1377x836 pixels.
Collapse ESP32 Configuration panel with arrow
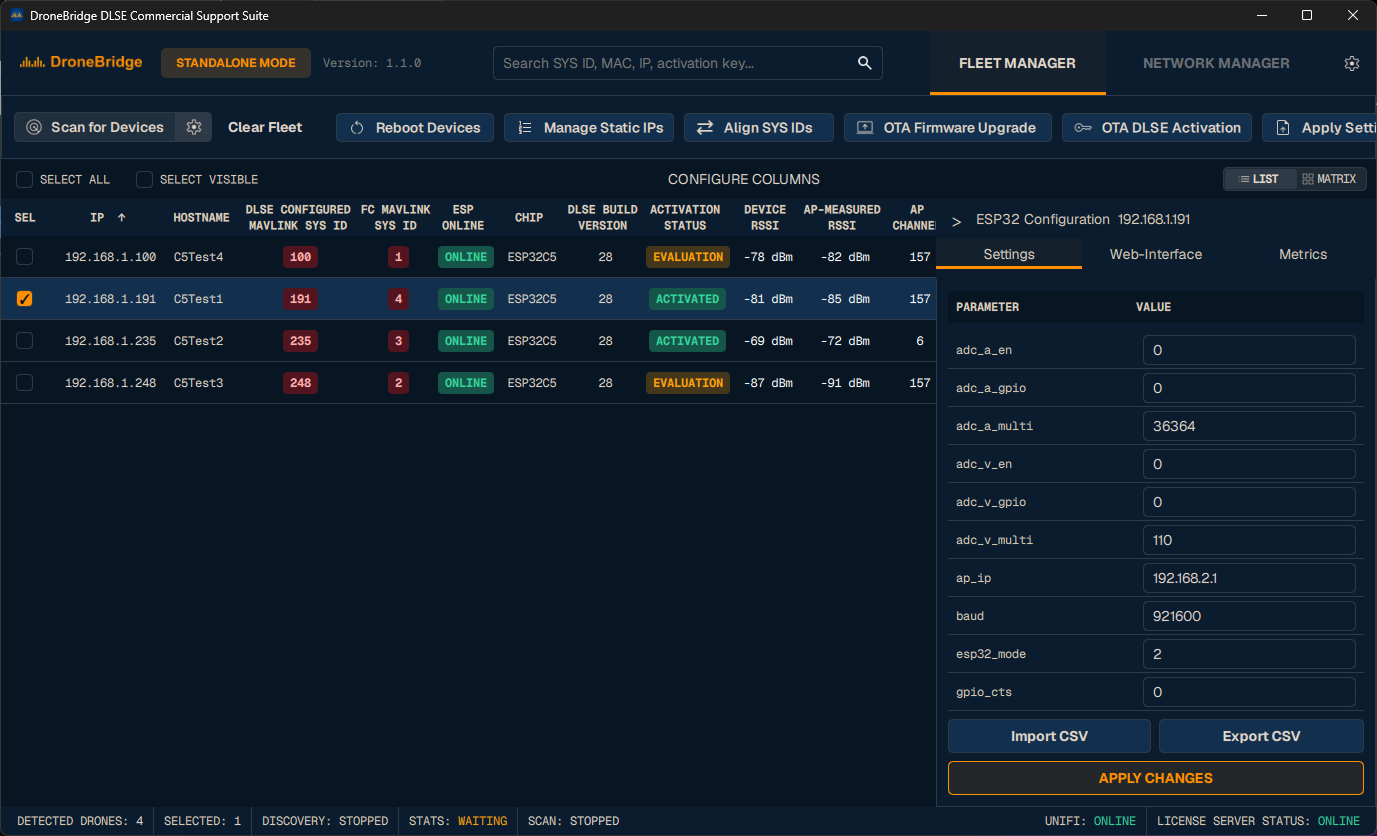click(956, 220)
